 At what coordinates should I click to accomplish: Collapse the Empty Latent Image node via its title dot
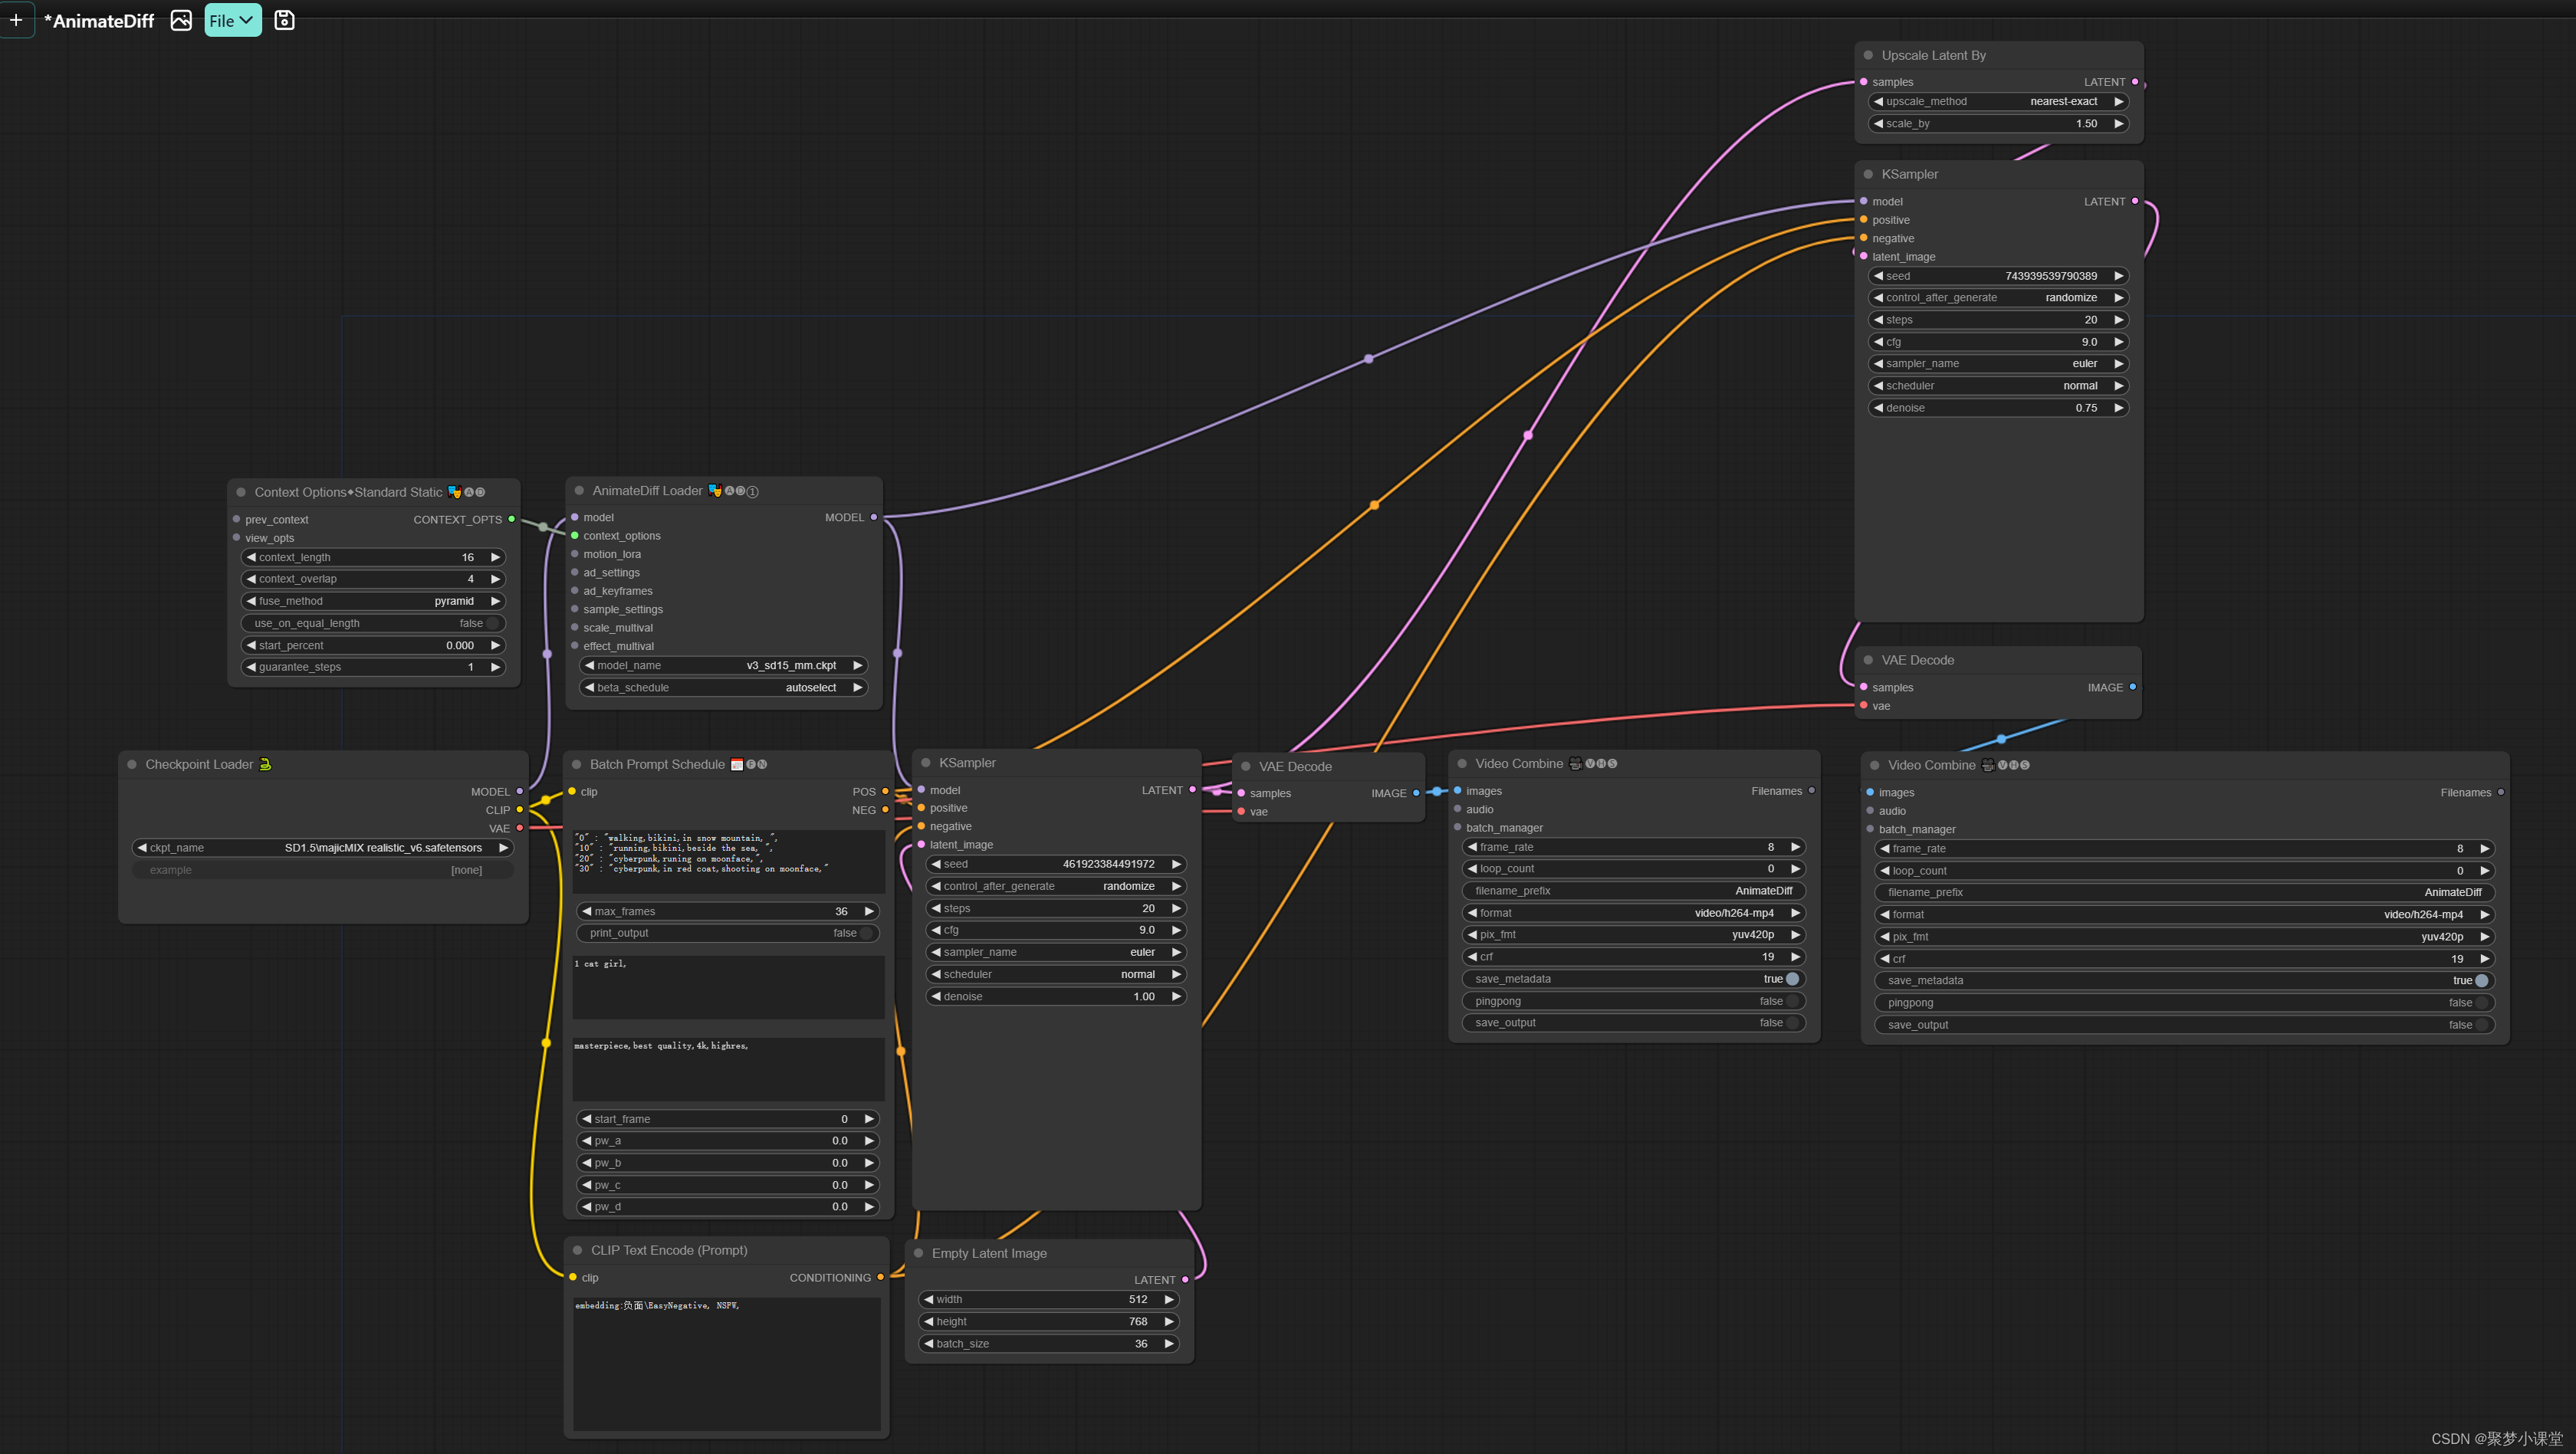pos(919,1253)
